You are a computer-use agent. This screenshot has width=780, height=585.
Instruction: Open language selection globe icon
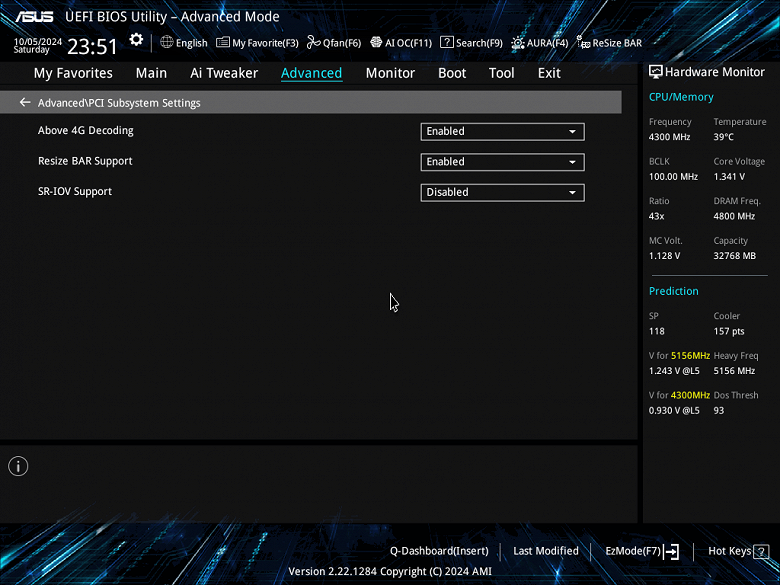[167, 42]
